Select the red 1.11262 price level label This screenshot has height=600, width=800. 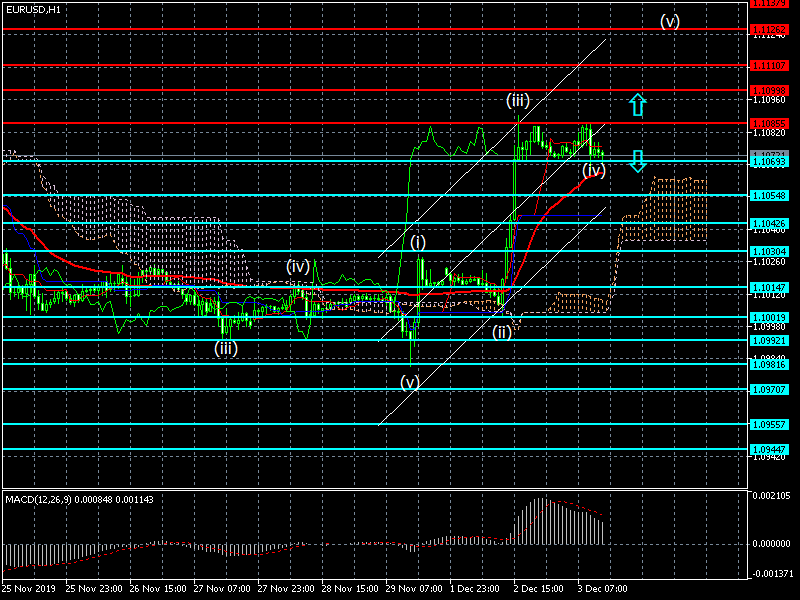pos(769,30)
